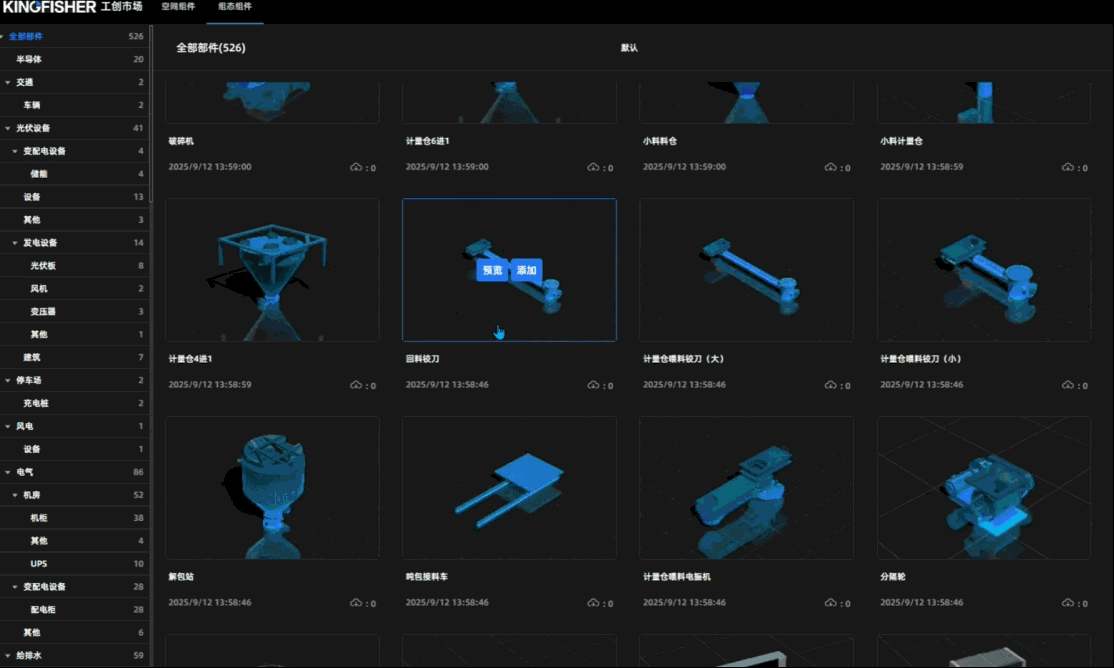The image size is (1114, 668).
Task: Select the 建筑 category
Action: pyautogui.click(x=75, y=357)
